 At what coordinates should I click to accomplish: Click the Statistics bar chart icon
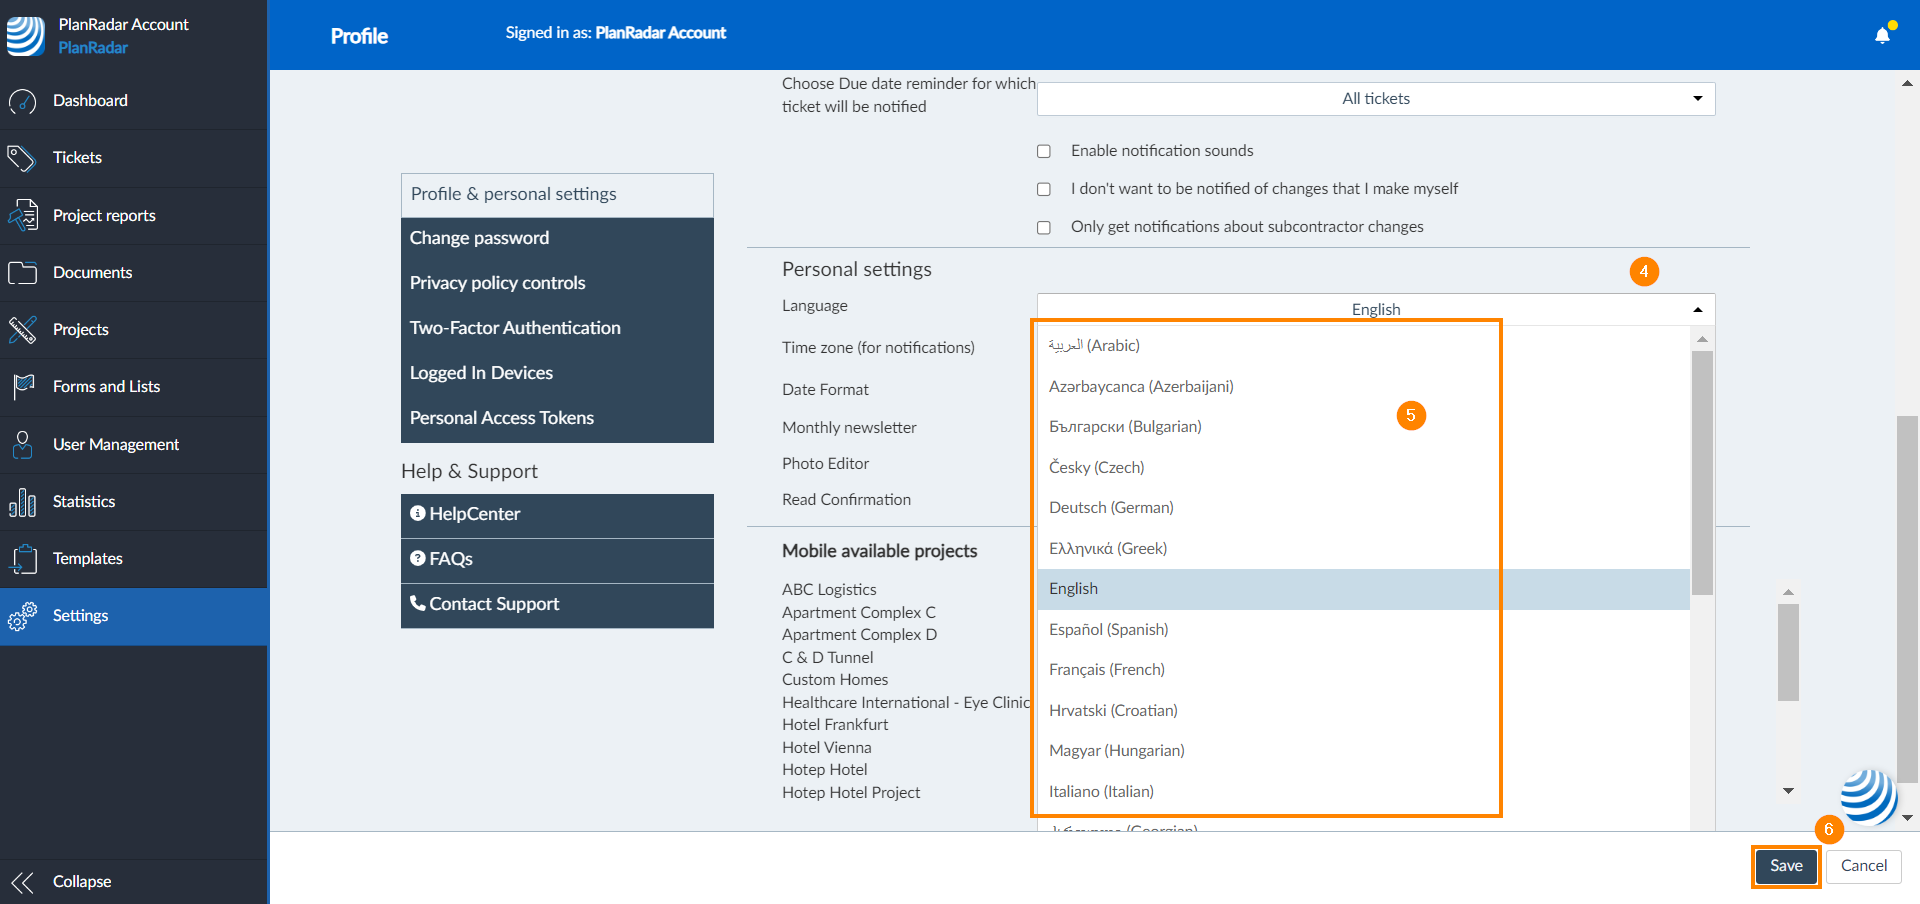pos(22,502)
